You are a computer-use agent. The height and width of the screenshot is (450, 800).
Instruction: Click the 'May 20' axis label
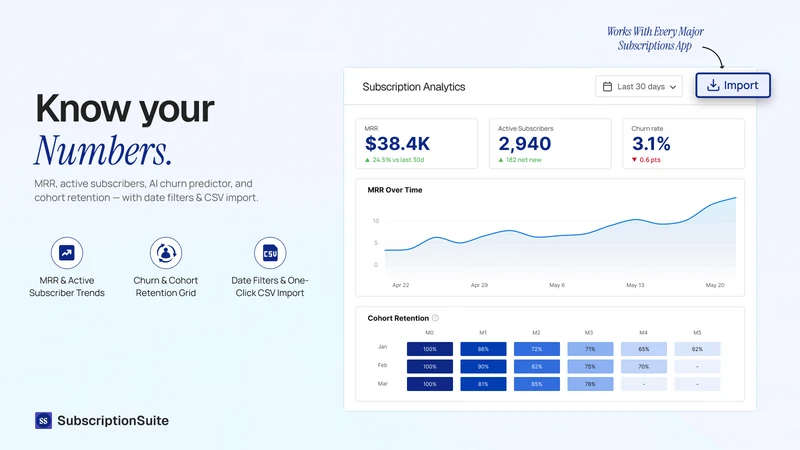(715, 285)
